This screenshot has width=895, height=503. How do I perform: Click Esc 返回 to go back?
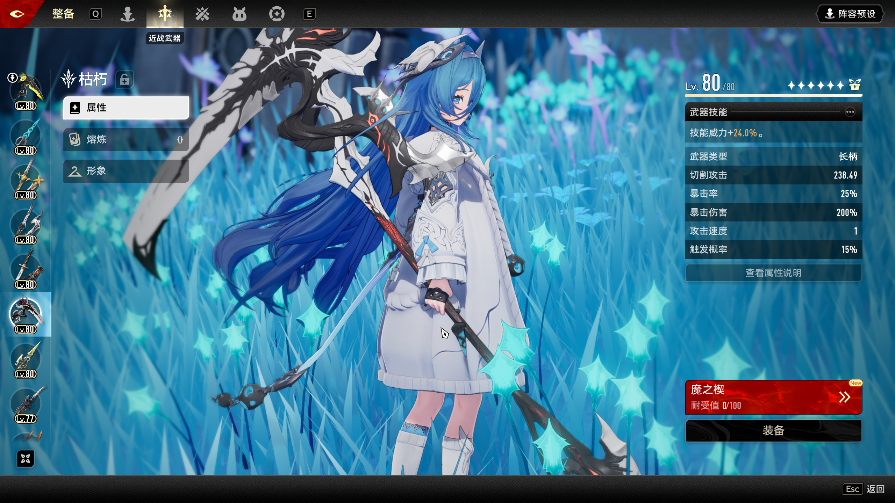click(865, 489)
